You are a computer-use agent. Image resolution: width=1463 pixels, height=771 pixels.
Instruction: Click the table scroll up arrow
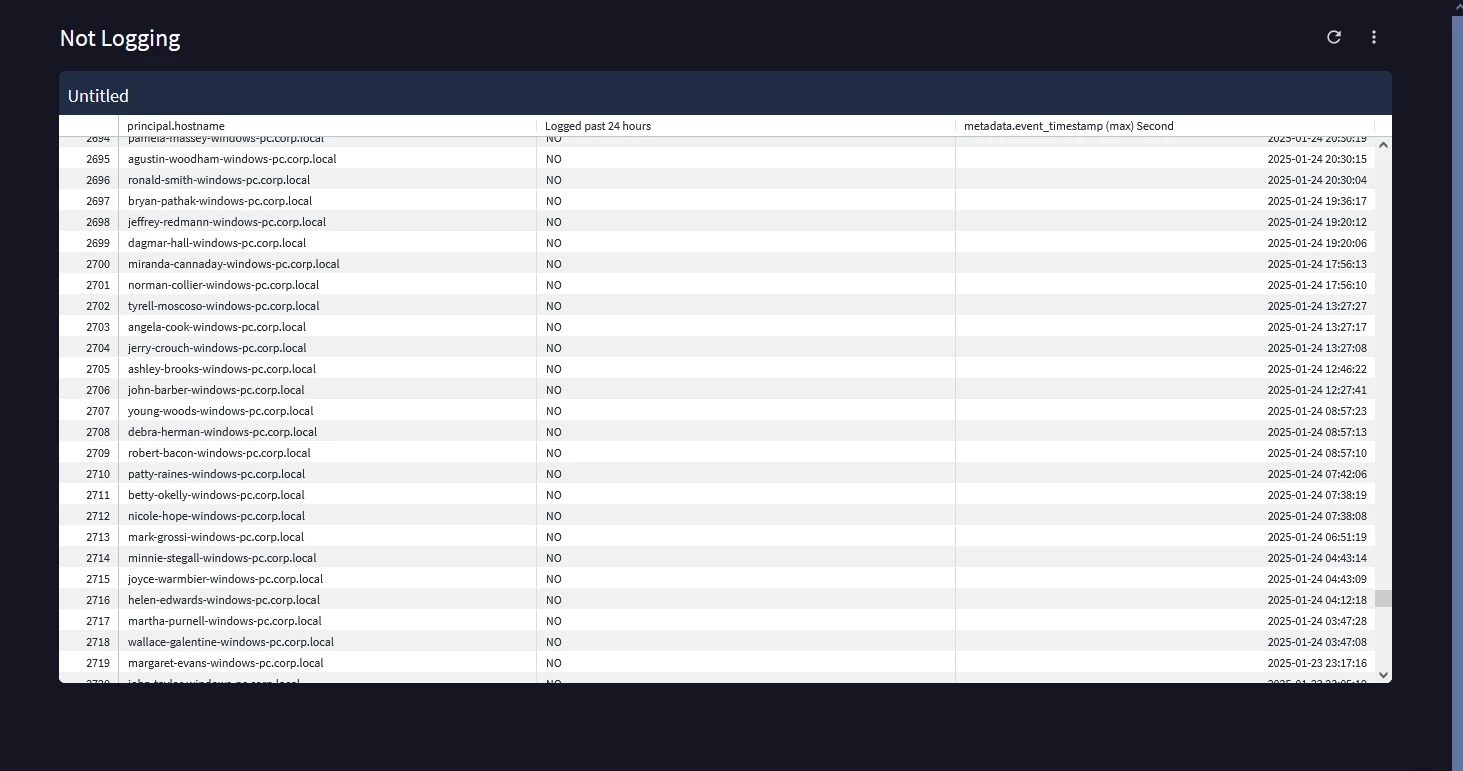(1383, 145)
